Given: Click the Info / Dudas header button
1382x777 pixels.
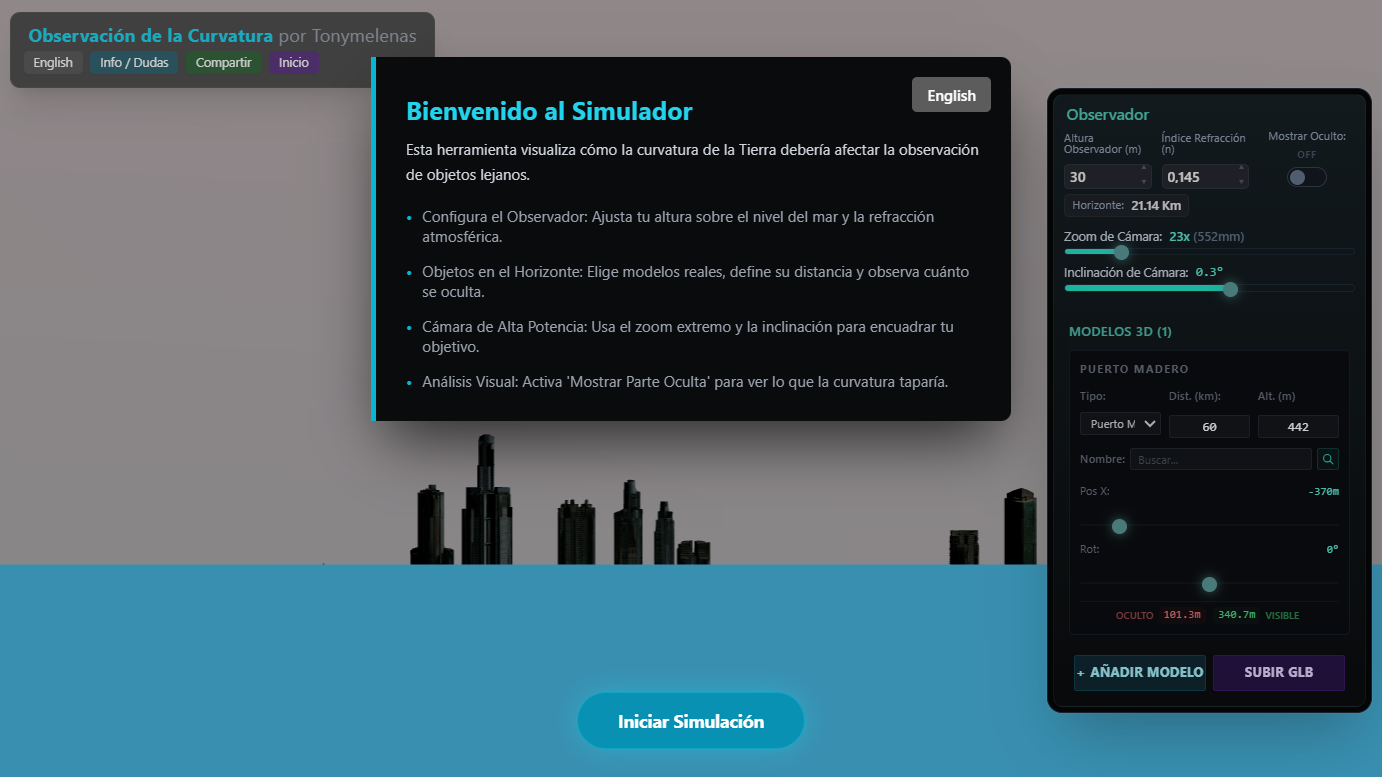Looking at the screenshot, I should click(134, 62).
